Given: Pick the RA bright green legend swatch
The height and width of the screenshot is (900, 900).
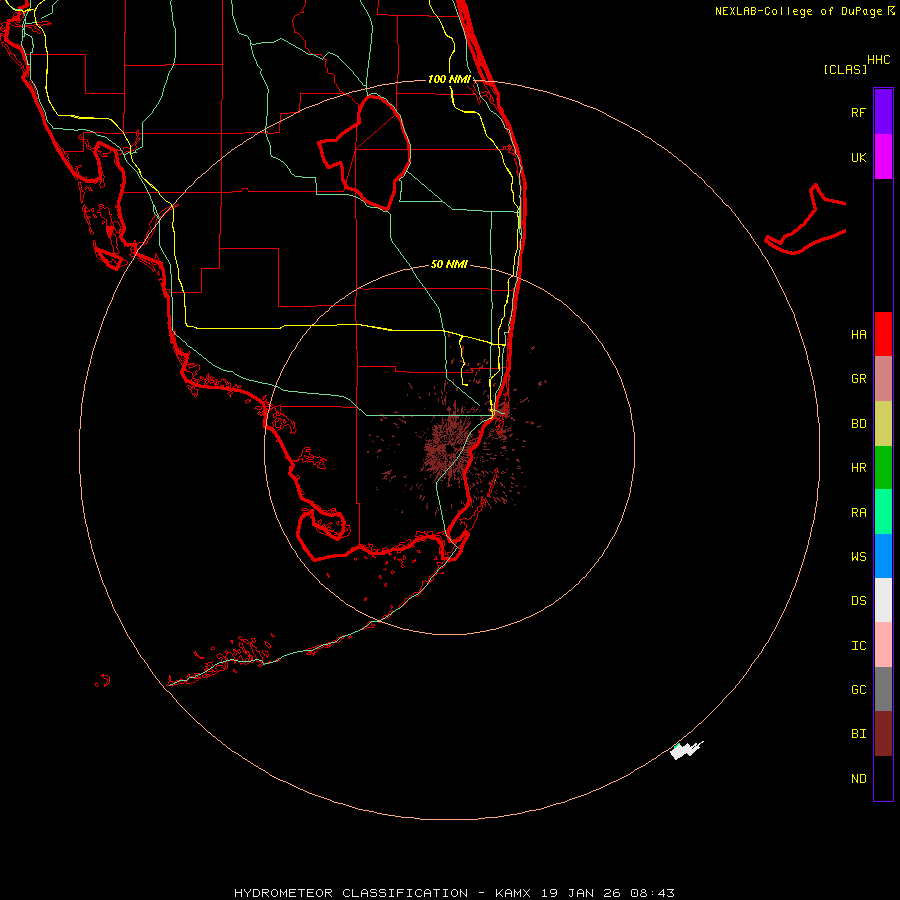Looking at the screenshot, I should click(883, 512).
